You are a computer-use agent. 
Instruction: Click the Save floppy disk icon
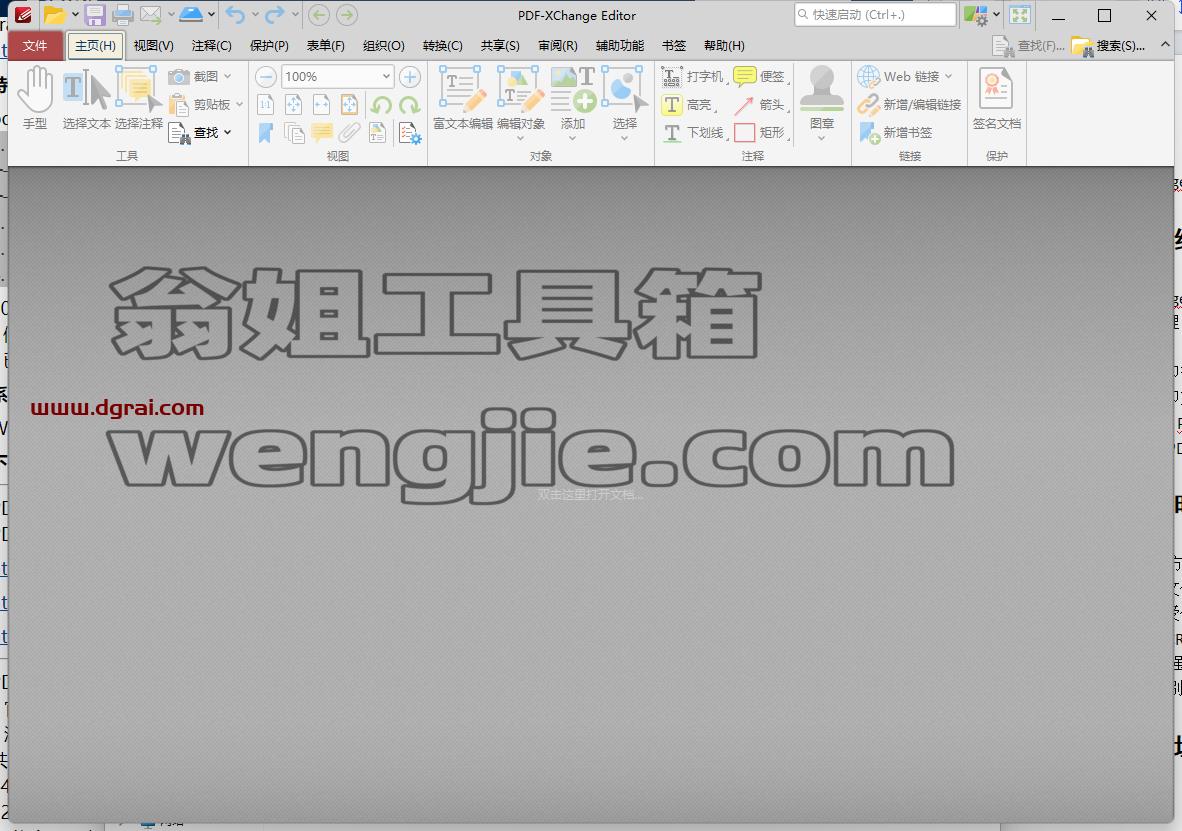tap(95, 15)
